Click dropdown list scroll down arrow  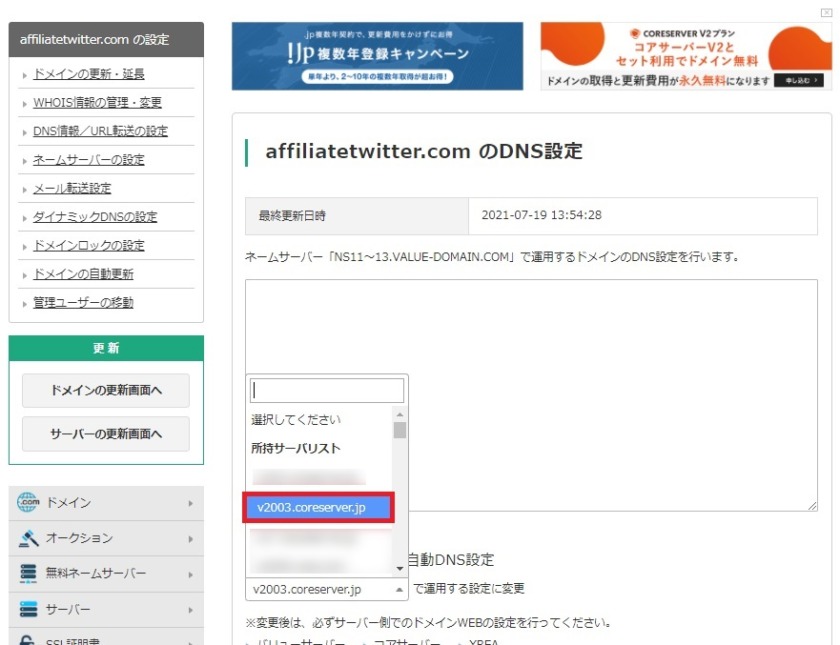(x=400, y=568)
